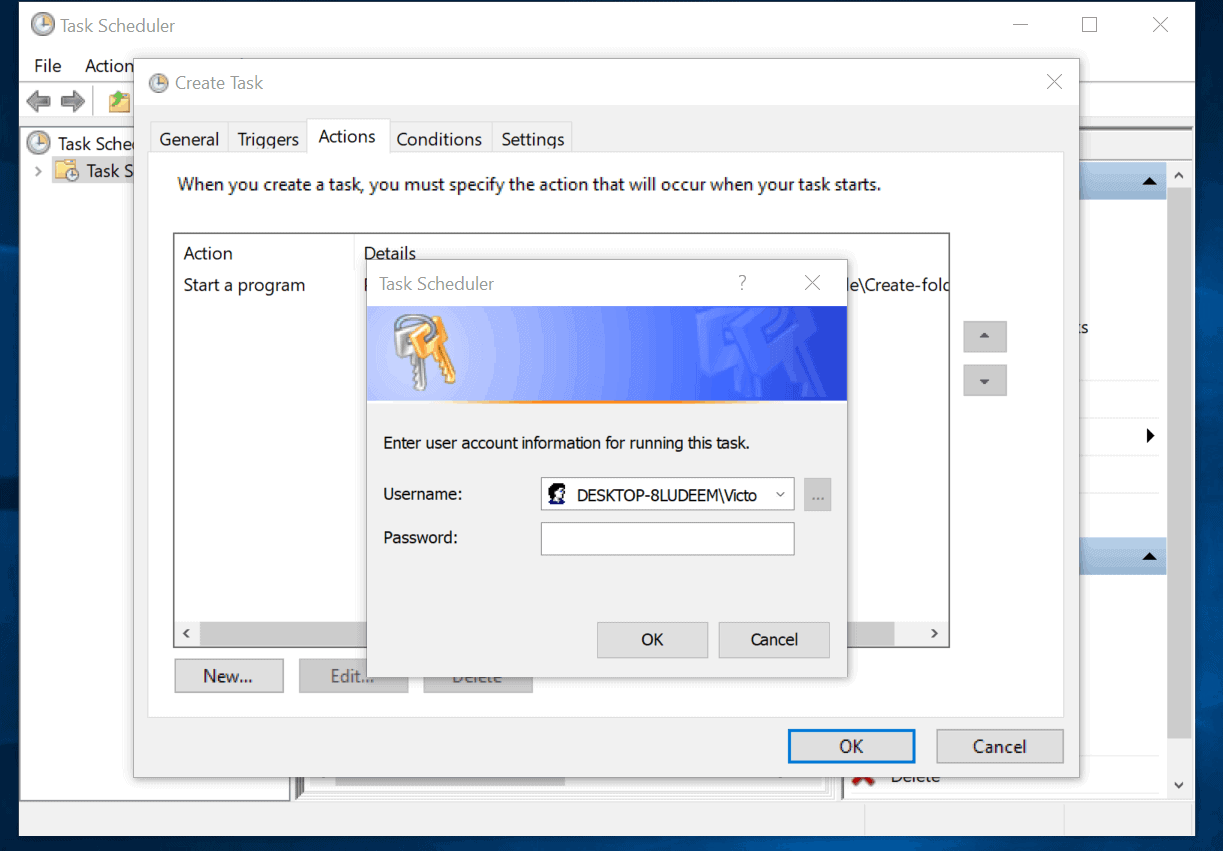Click the Password input field
The height and width of the screenshot is (851, 1223).
tap(668, 538)
